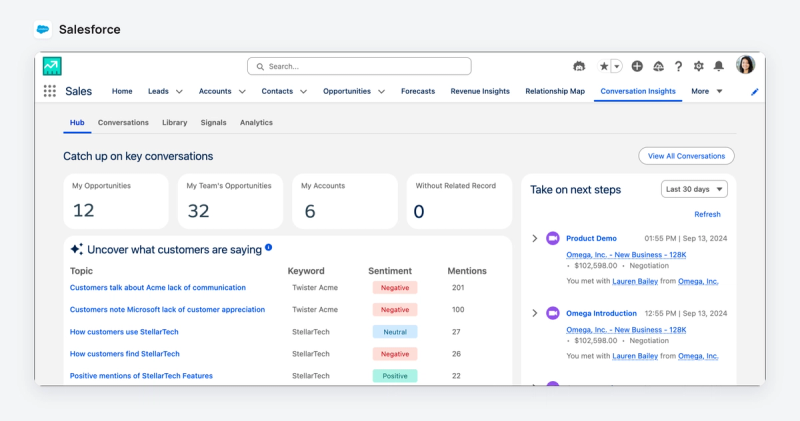Click the 201 mentions value

click(x=458, y=288)
